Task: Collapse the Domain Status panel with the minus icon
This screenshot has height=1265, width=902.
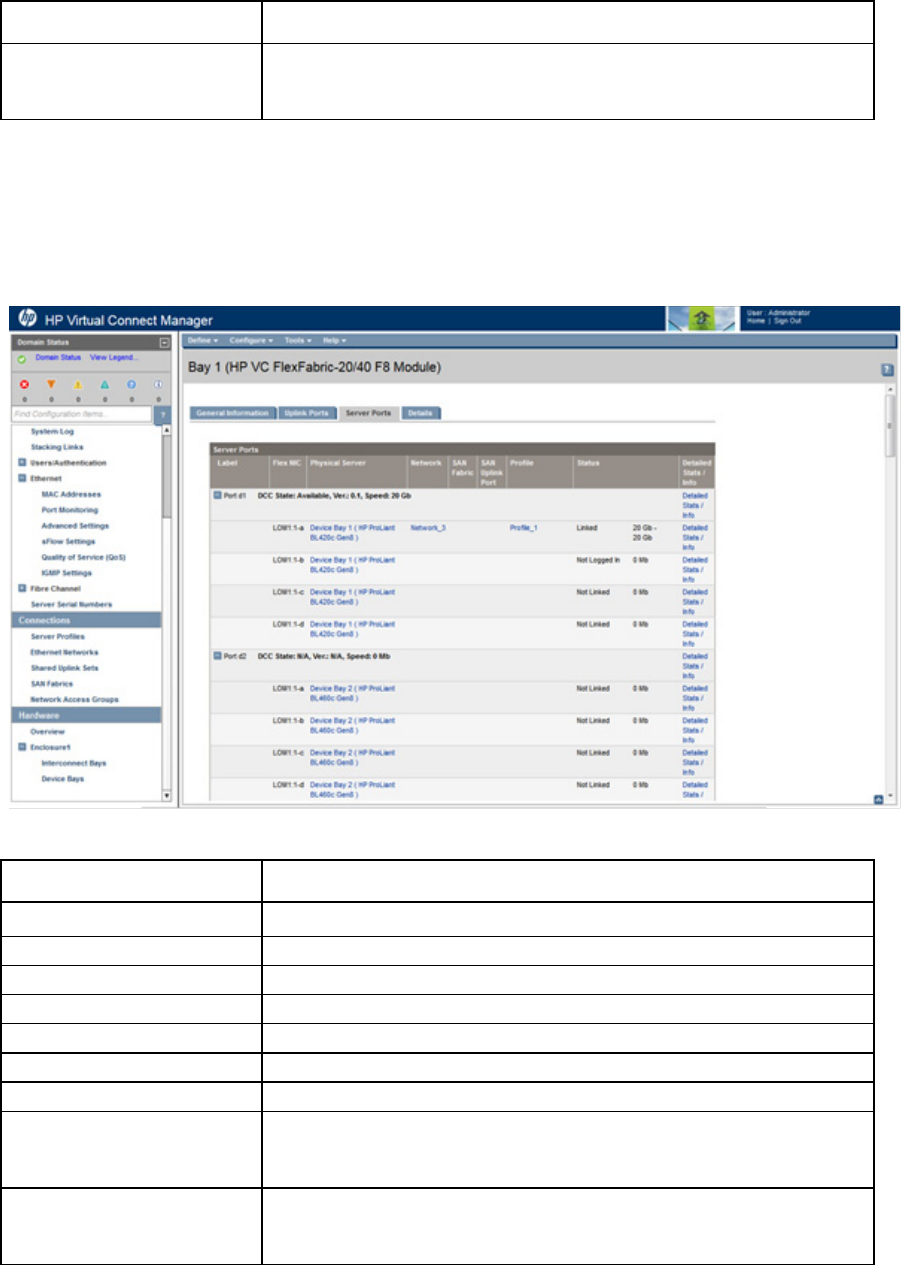Action: click(166, 343)
